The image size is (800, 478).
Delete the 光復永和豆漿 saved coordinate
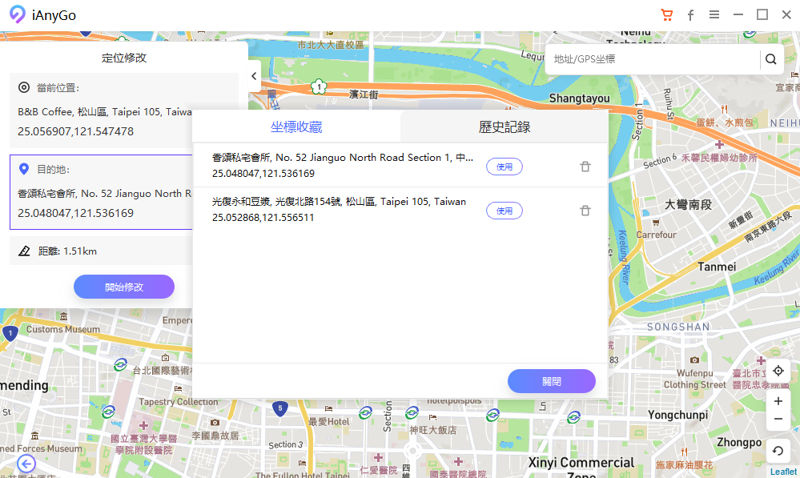585,211
